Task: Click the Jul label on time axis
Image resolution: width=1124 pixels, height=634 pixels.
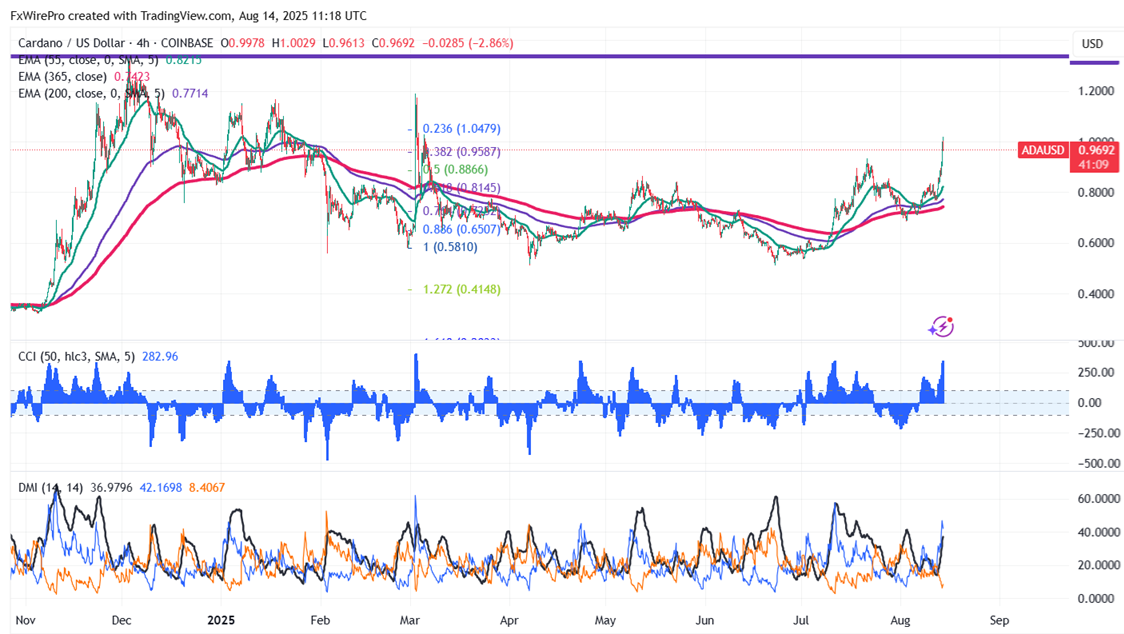Action: (801, 620)
